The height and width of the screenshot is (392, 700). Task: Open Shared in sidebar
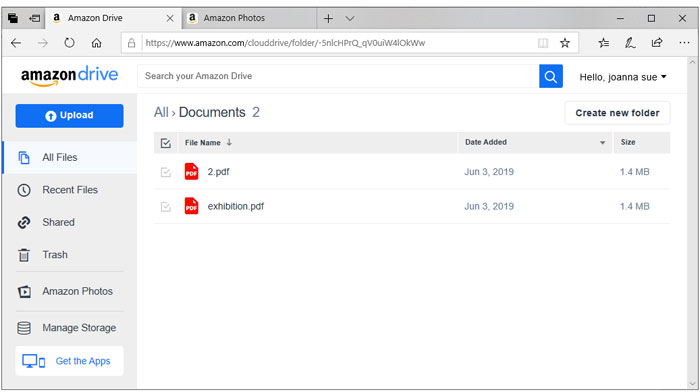tap(70, 222)
